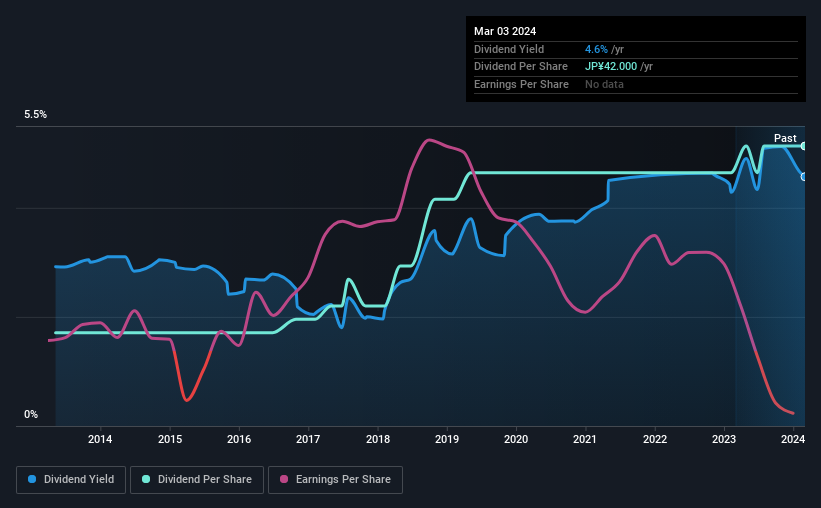Click the 0% y-axis label
The width and height of the screenshot is (821, 508).
point(31,414)
